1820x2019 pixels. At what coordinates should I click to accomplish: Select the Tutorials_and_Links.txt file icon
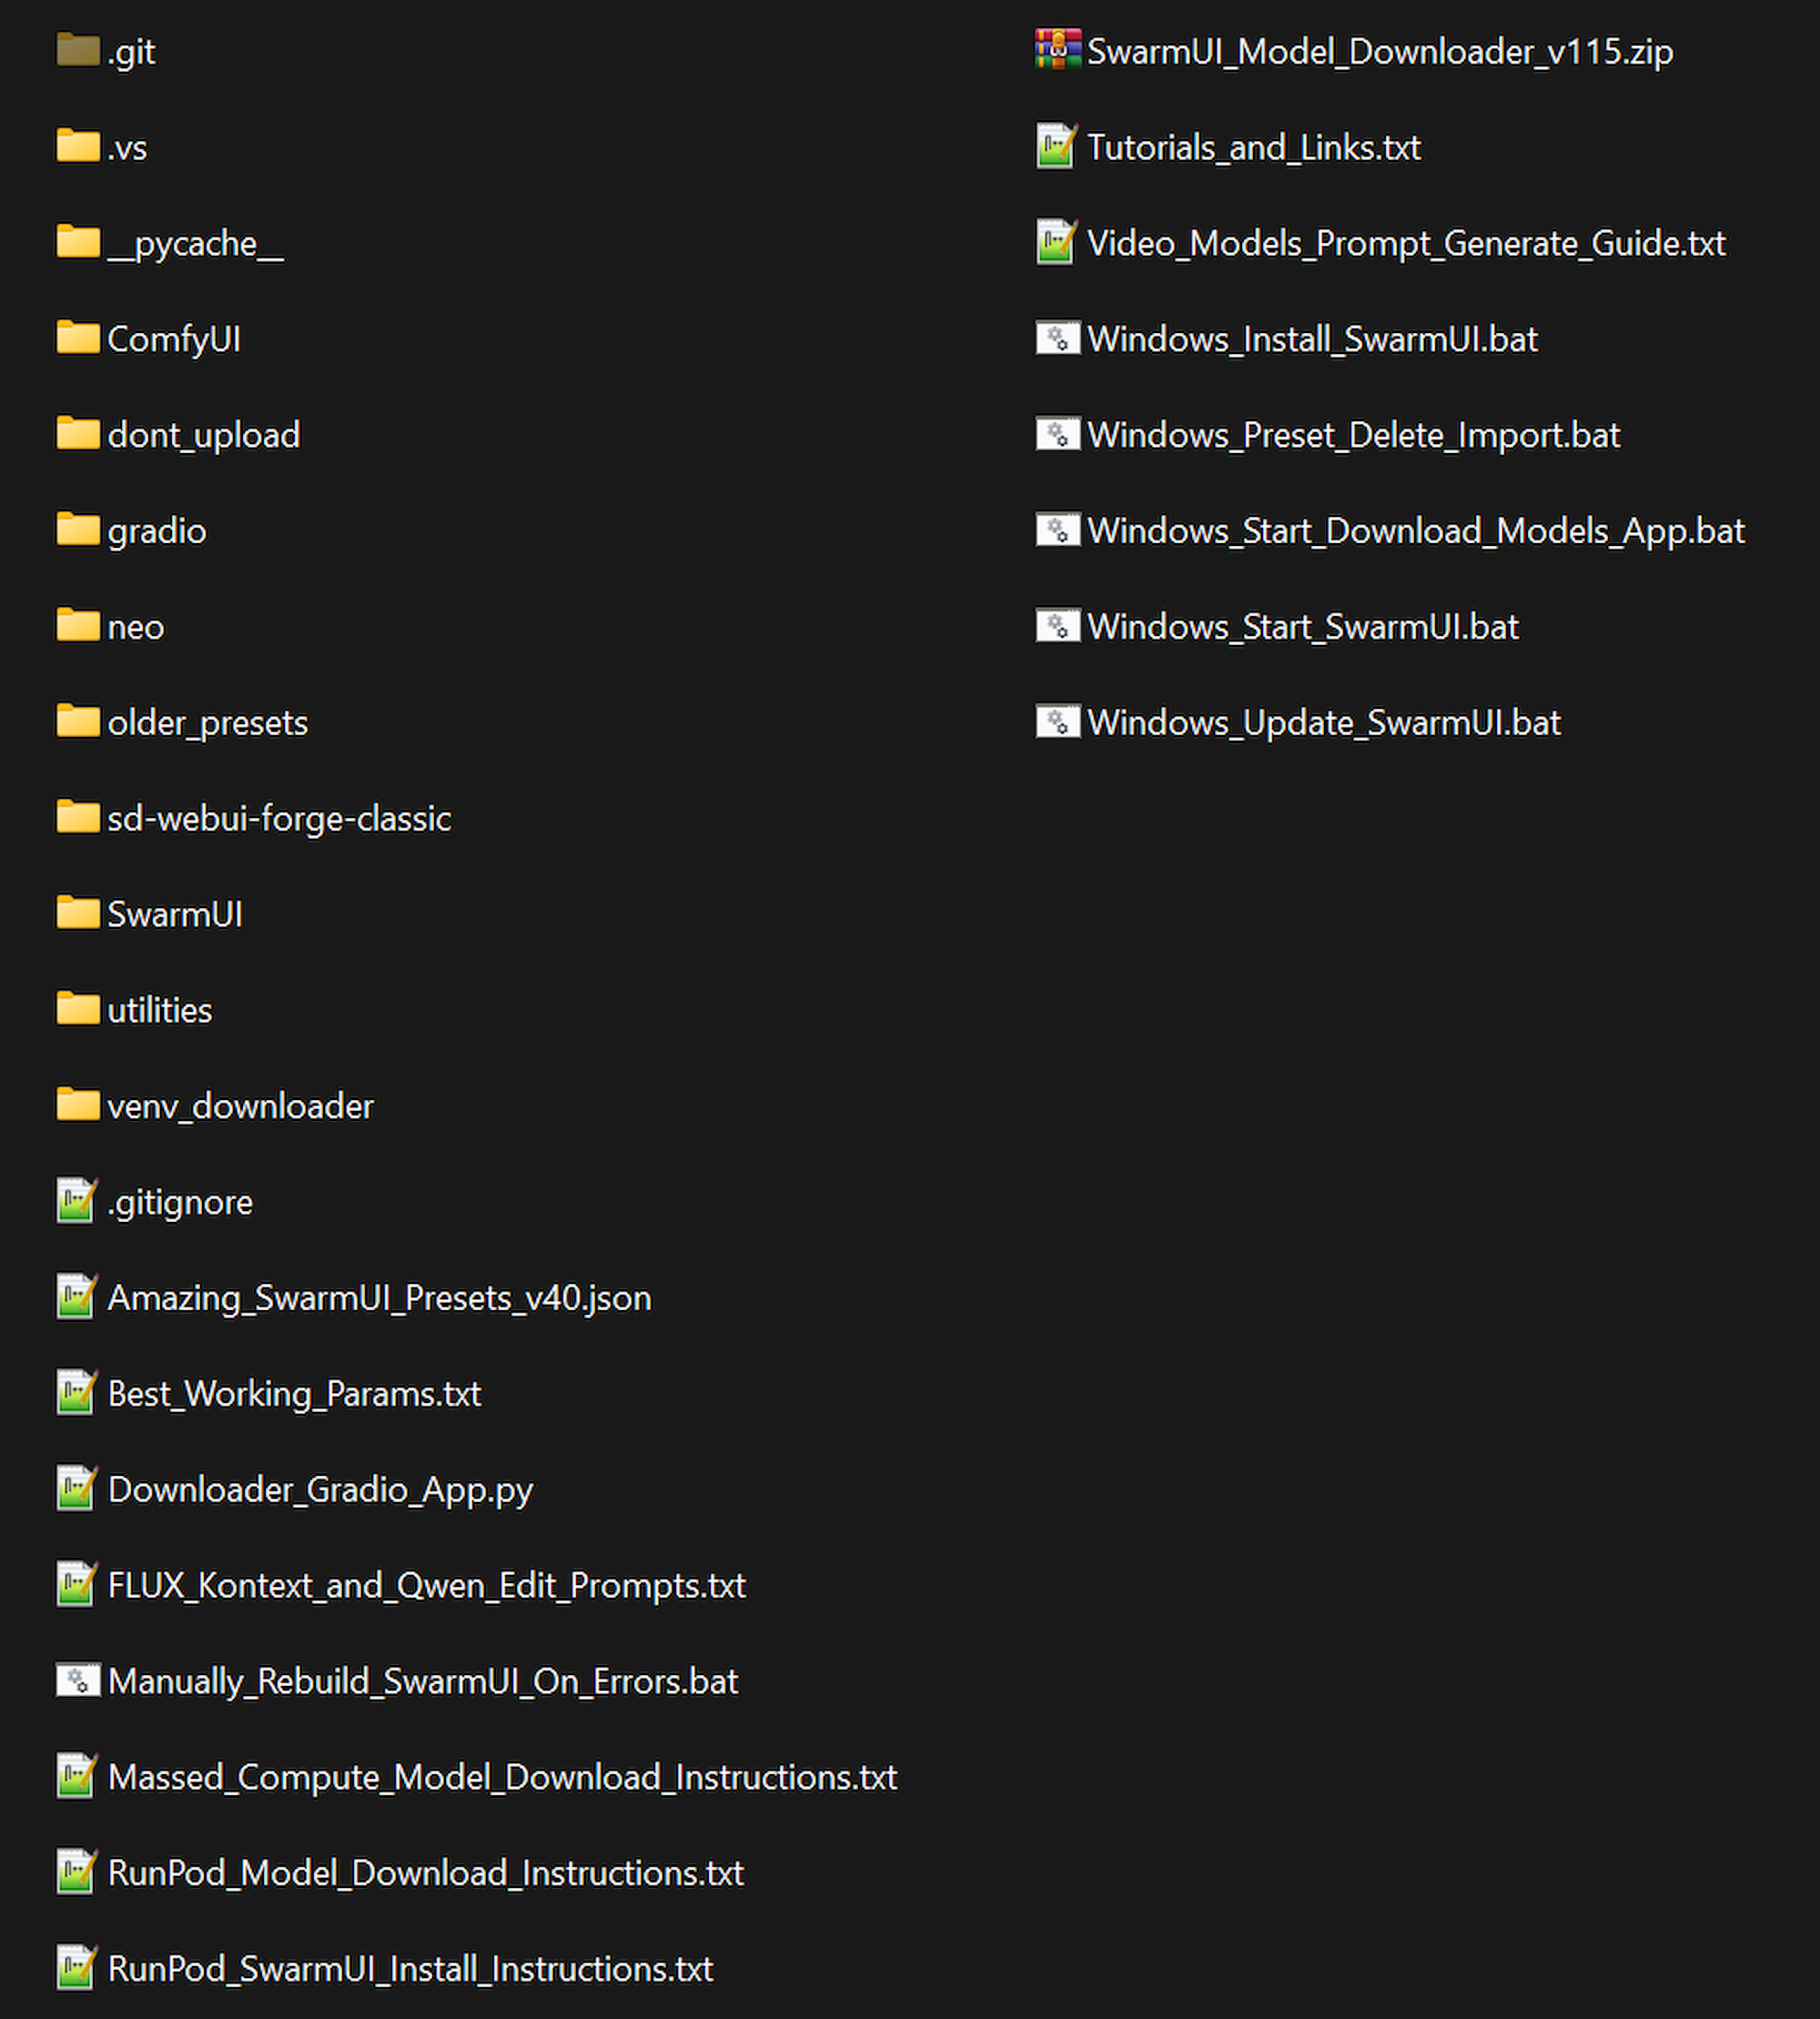[1057, 146]
